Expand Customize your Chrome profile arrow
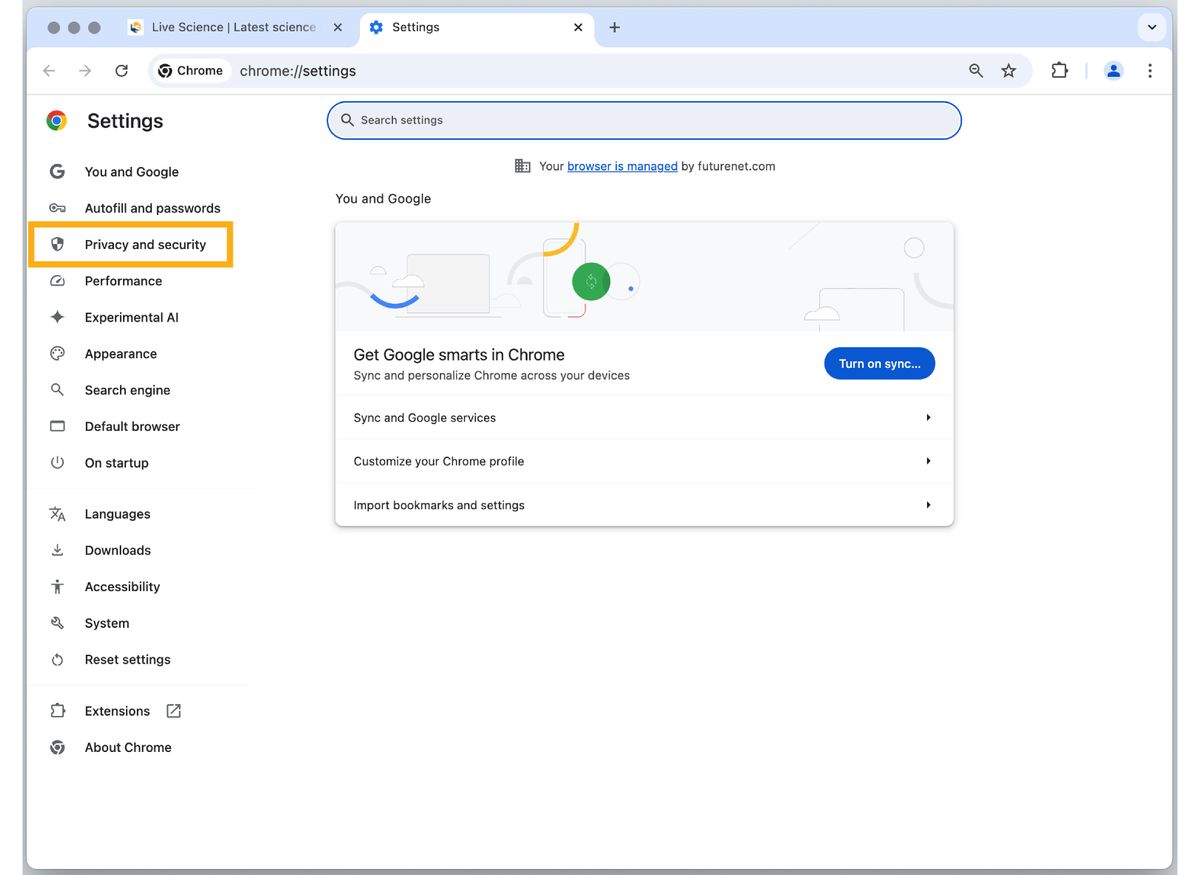 tap(928, 461)
